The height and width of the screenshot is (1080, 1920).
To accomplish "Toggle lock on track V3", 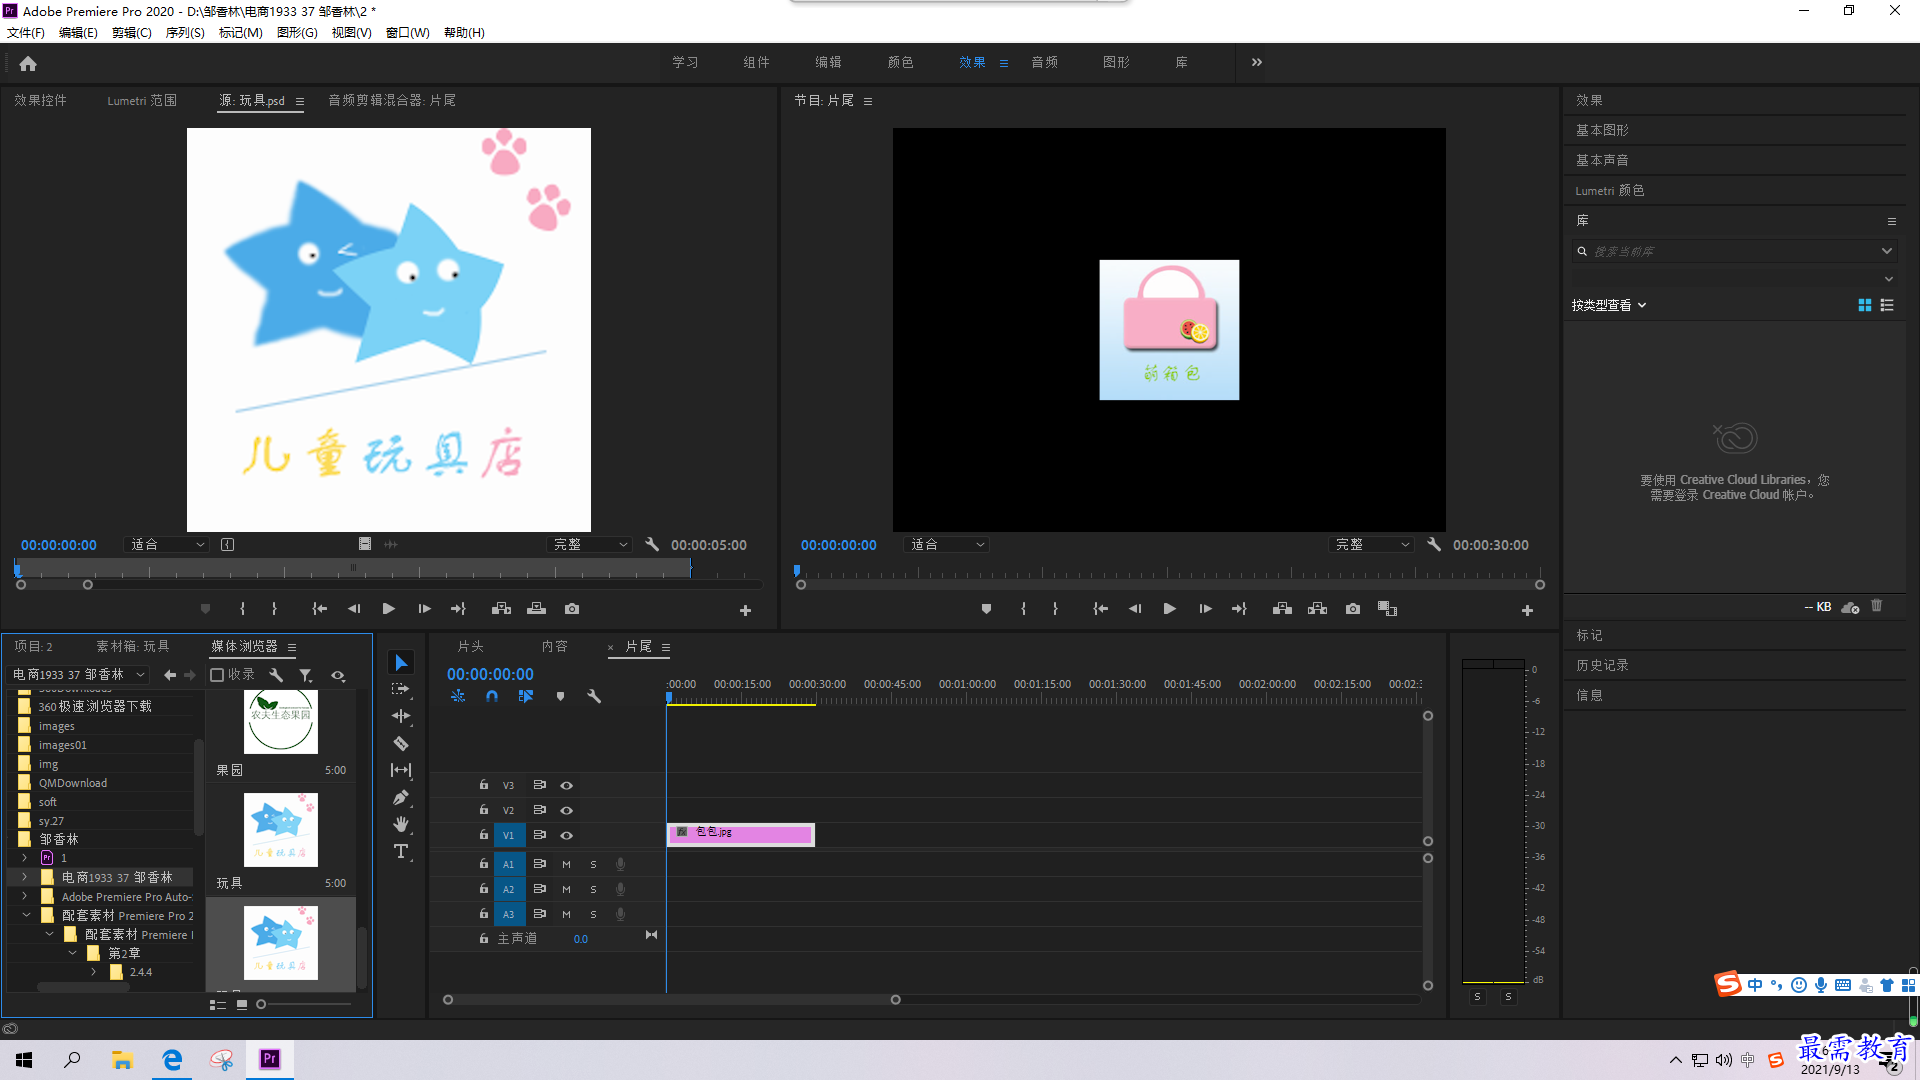I will click(x=483, y=785).
